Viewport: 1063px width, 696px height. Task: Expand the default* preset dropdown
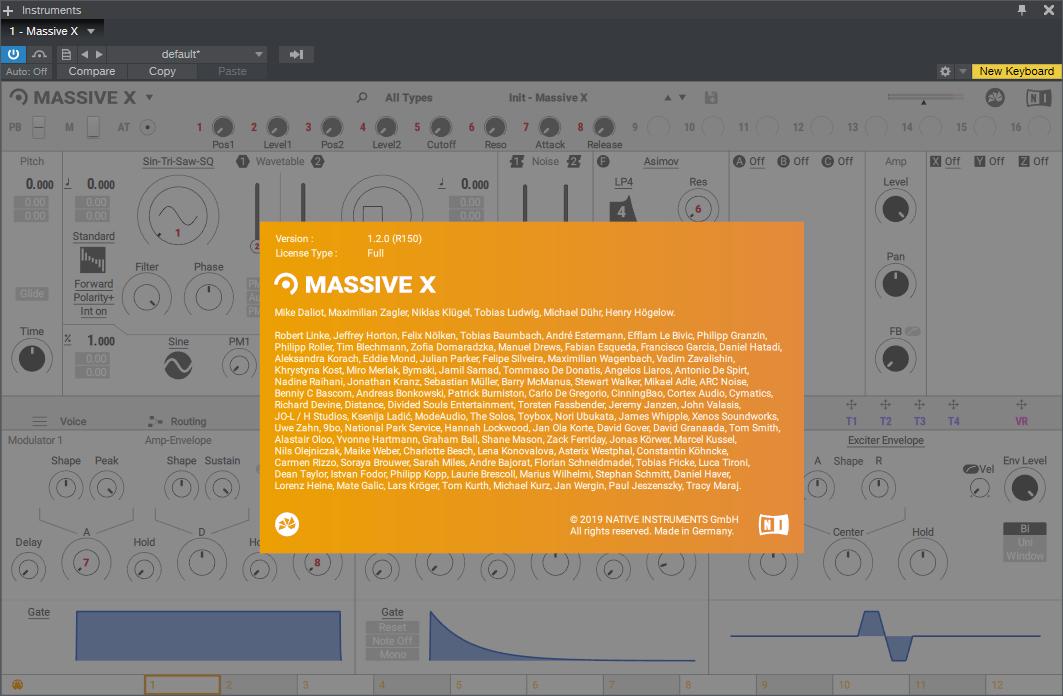[259, 54]
